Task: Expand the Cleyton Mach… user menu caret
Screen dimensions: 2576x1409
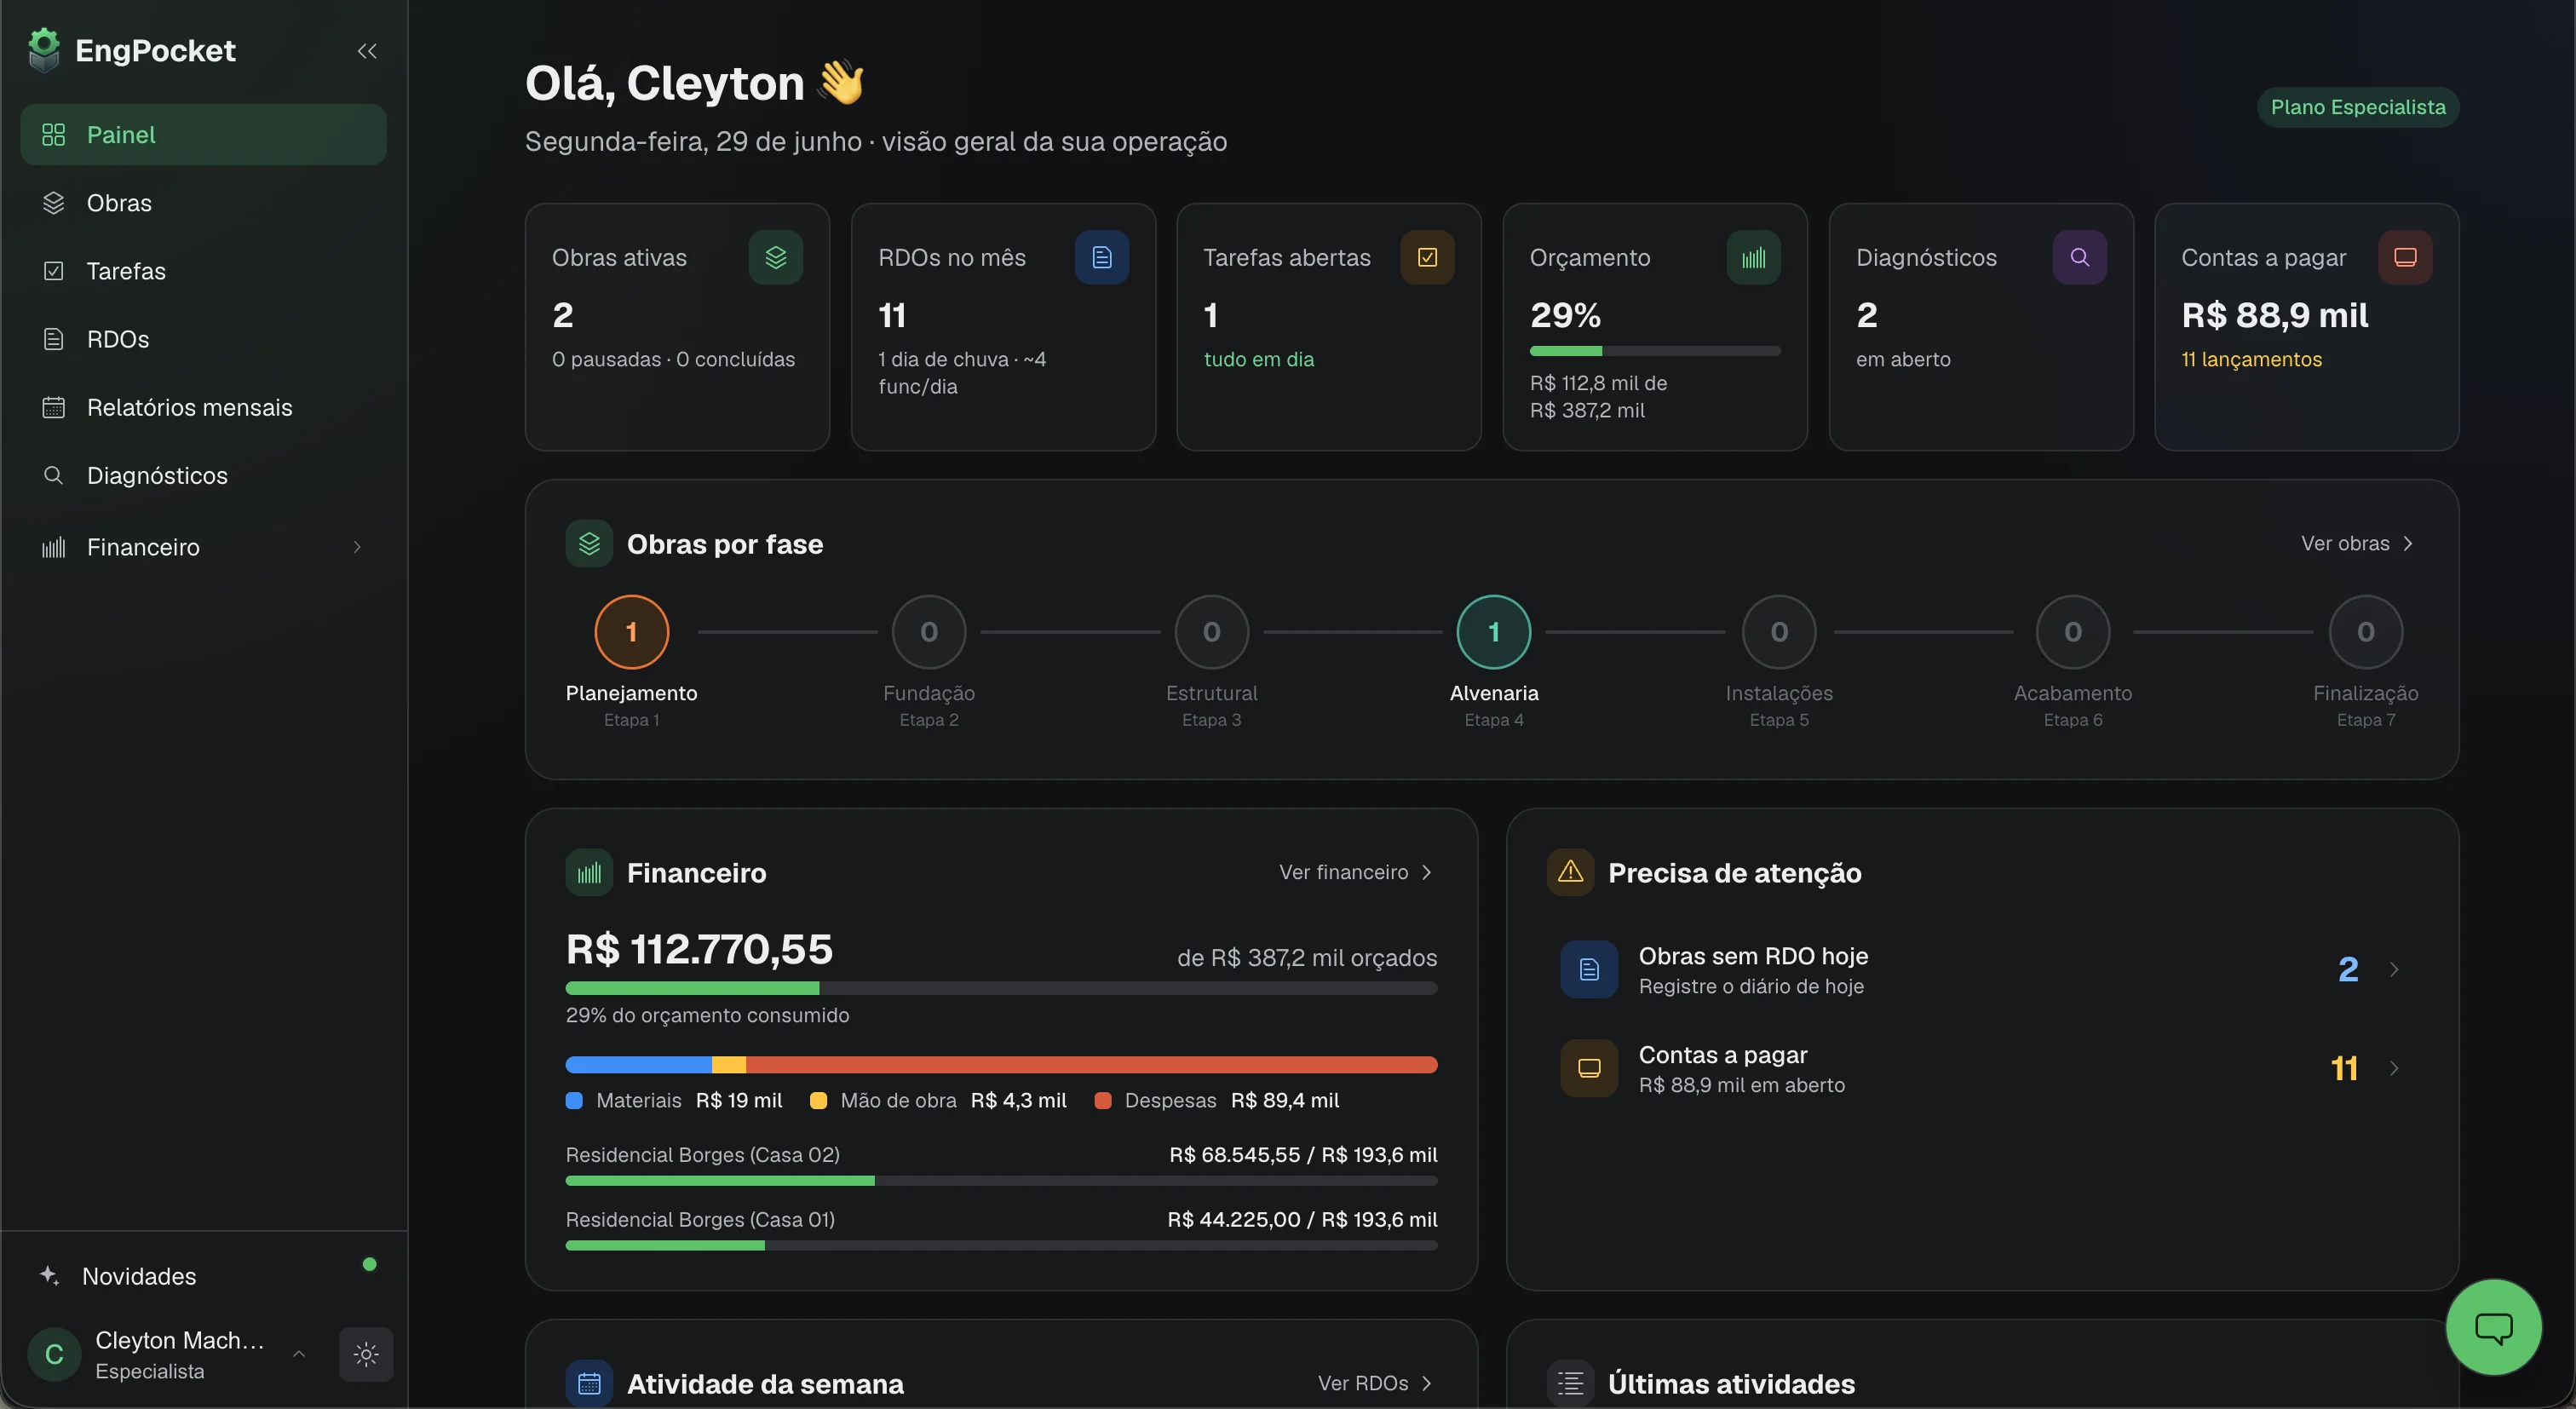Action: pyautogui.click(x=299, y=1354)
